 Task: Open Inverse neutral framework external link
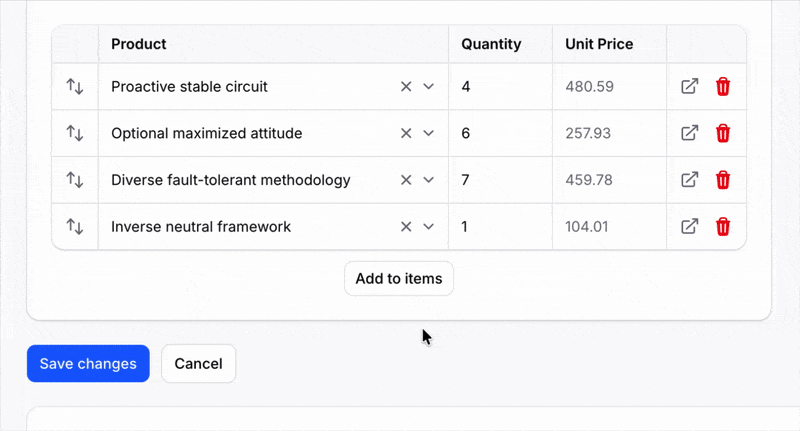tap(689, 227)
